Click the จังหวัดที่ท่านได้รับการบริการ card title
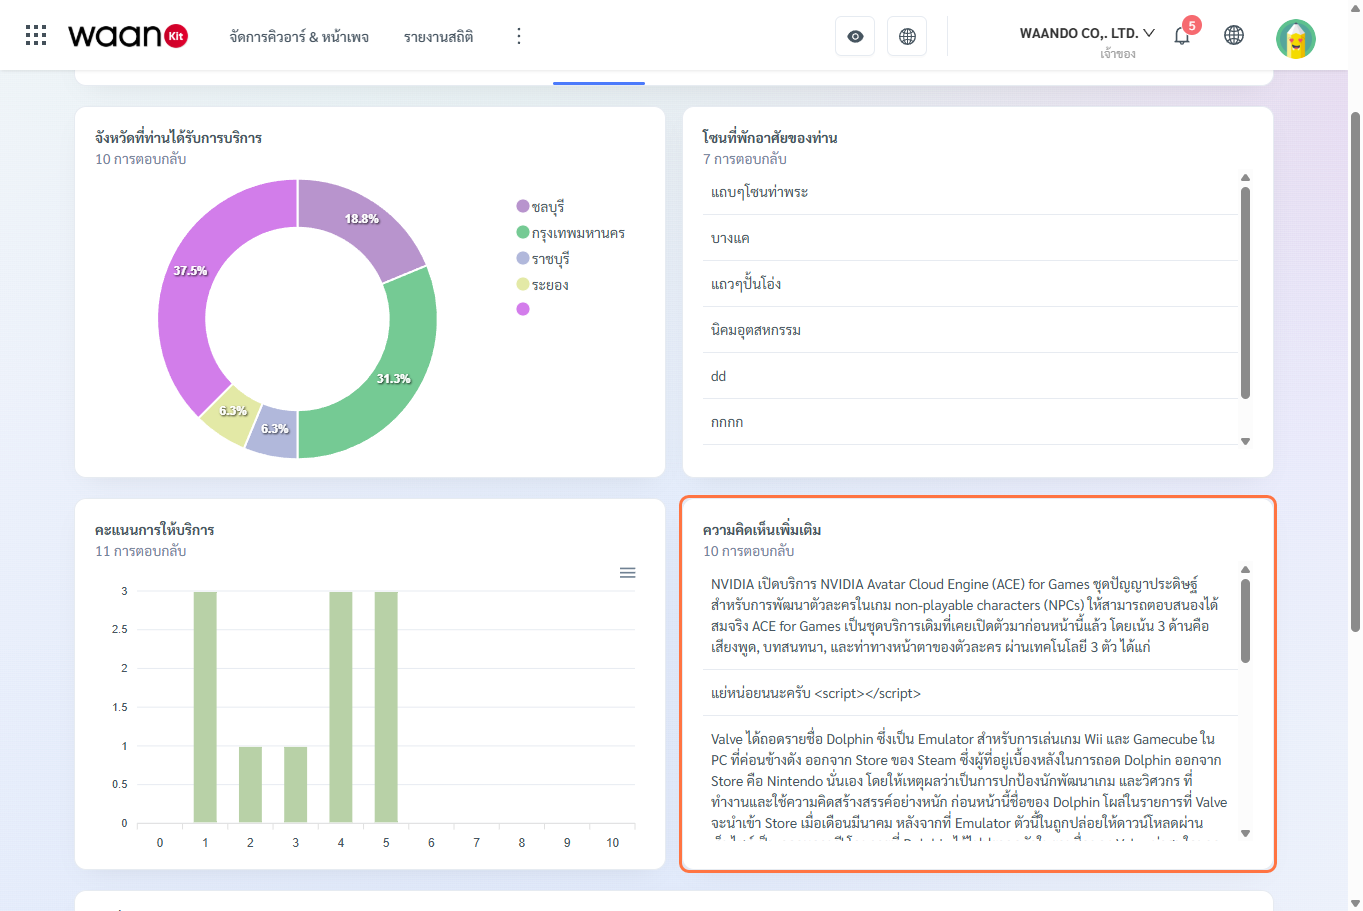 pyautogui.click(x=178, y=138)
